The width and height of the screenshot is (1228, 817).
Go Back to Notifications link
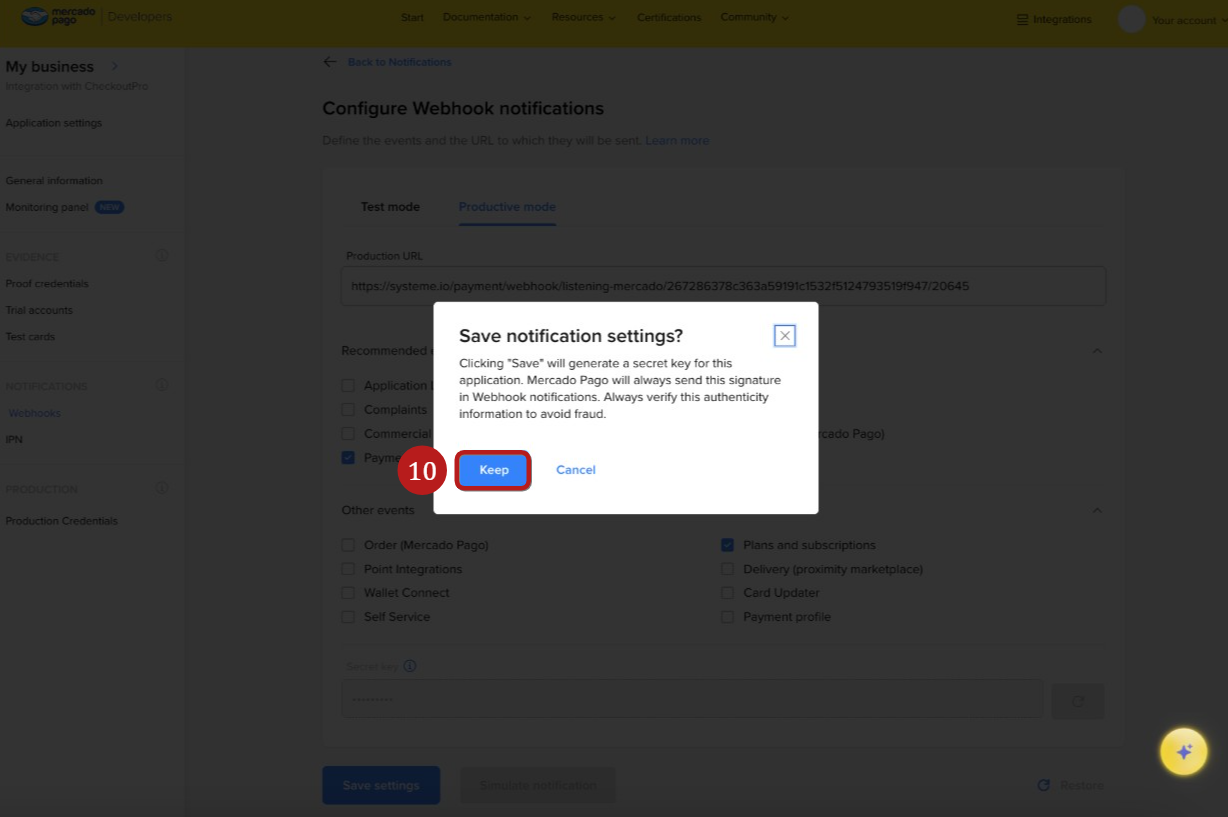tap(399, 62)
